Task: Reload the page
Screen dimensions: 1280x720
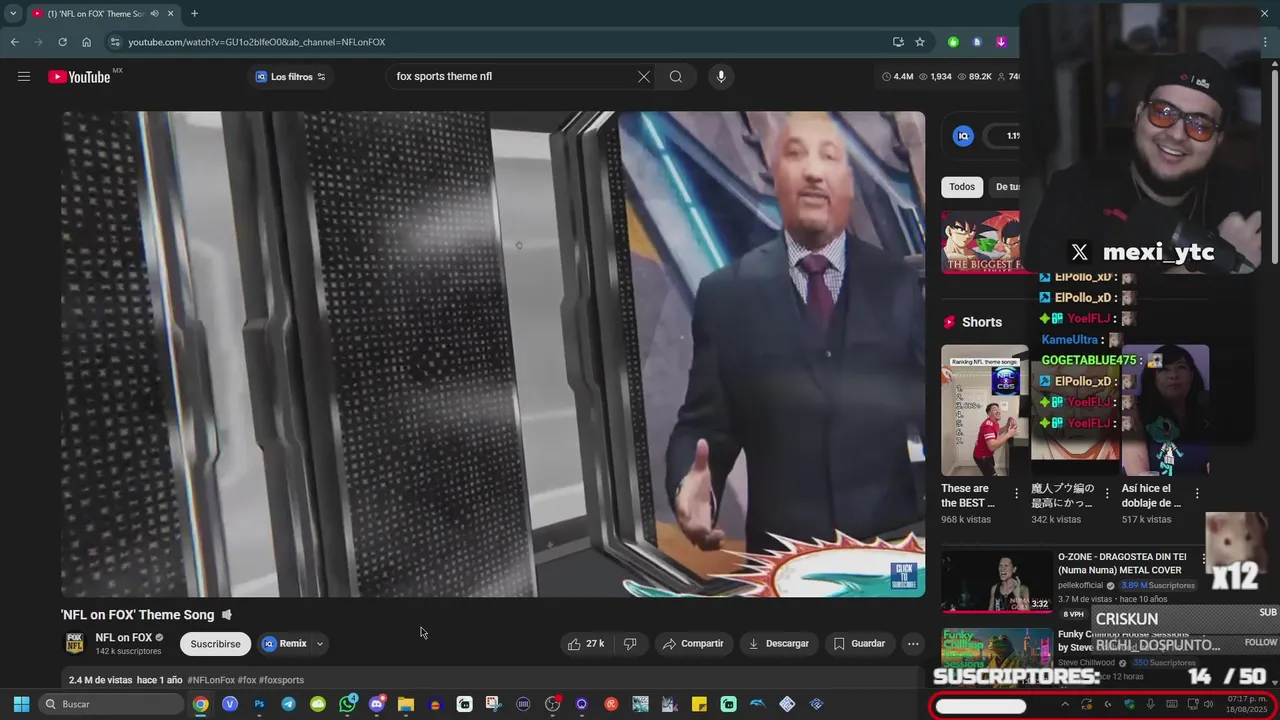Action: click(62, 42)
